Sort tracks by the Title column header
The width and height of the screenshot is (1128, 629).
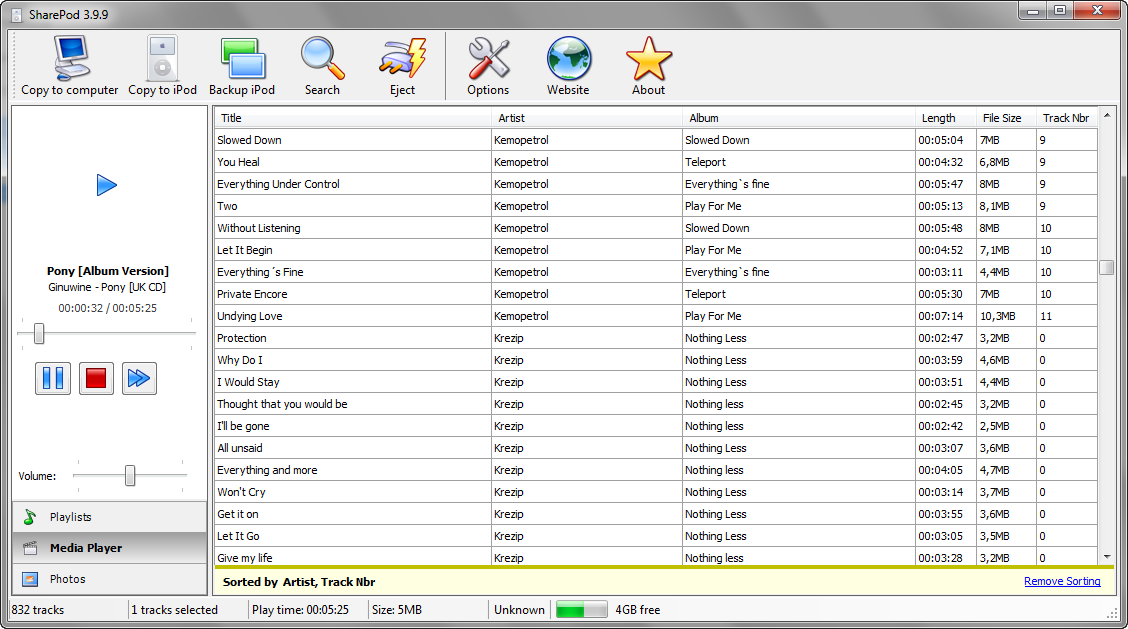(x=353, y=118)
